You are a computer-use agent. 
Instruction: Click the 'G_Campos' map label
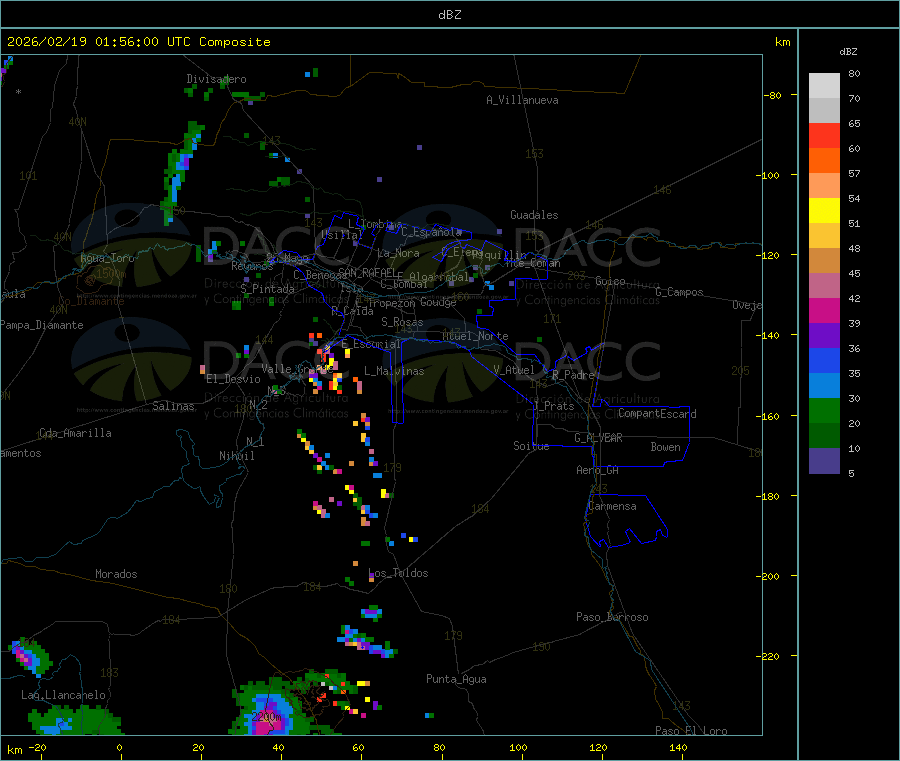click(680, 292)
